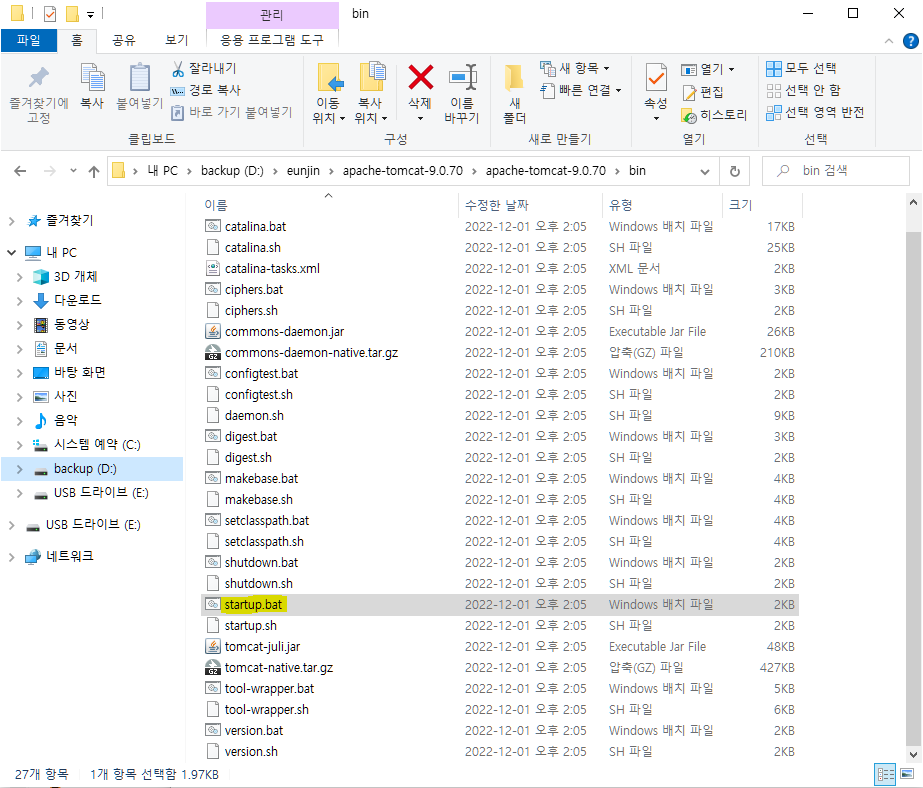Open 새 항목 dropdown
The image size is (923, 788).
tap(575, 68)
